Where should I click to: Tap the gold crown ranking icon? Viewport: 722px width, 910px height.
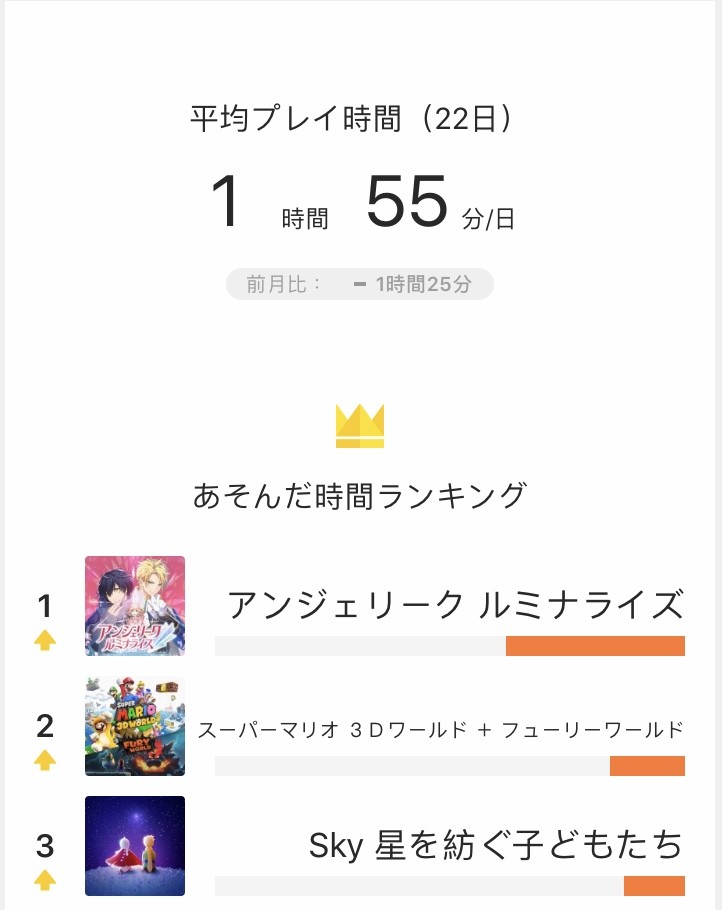coord(360,426)
